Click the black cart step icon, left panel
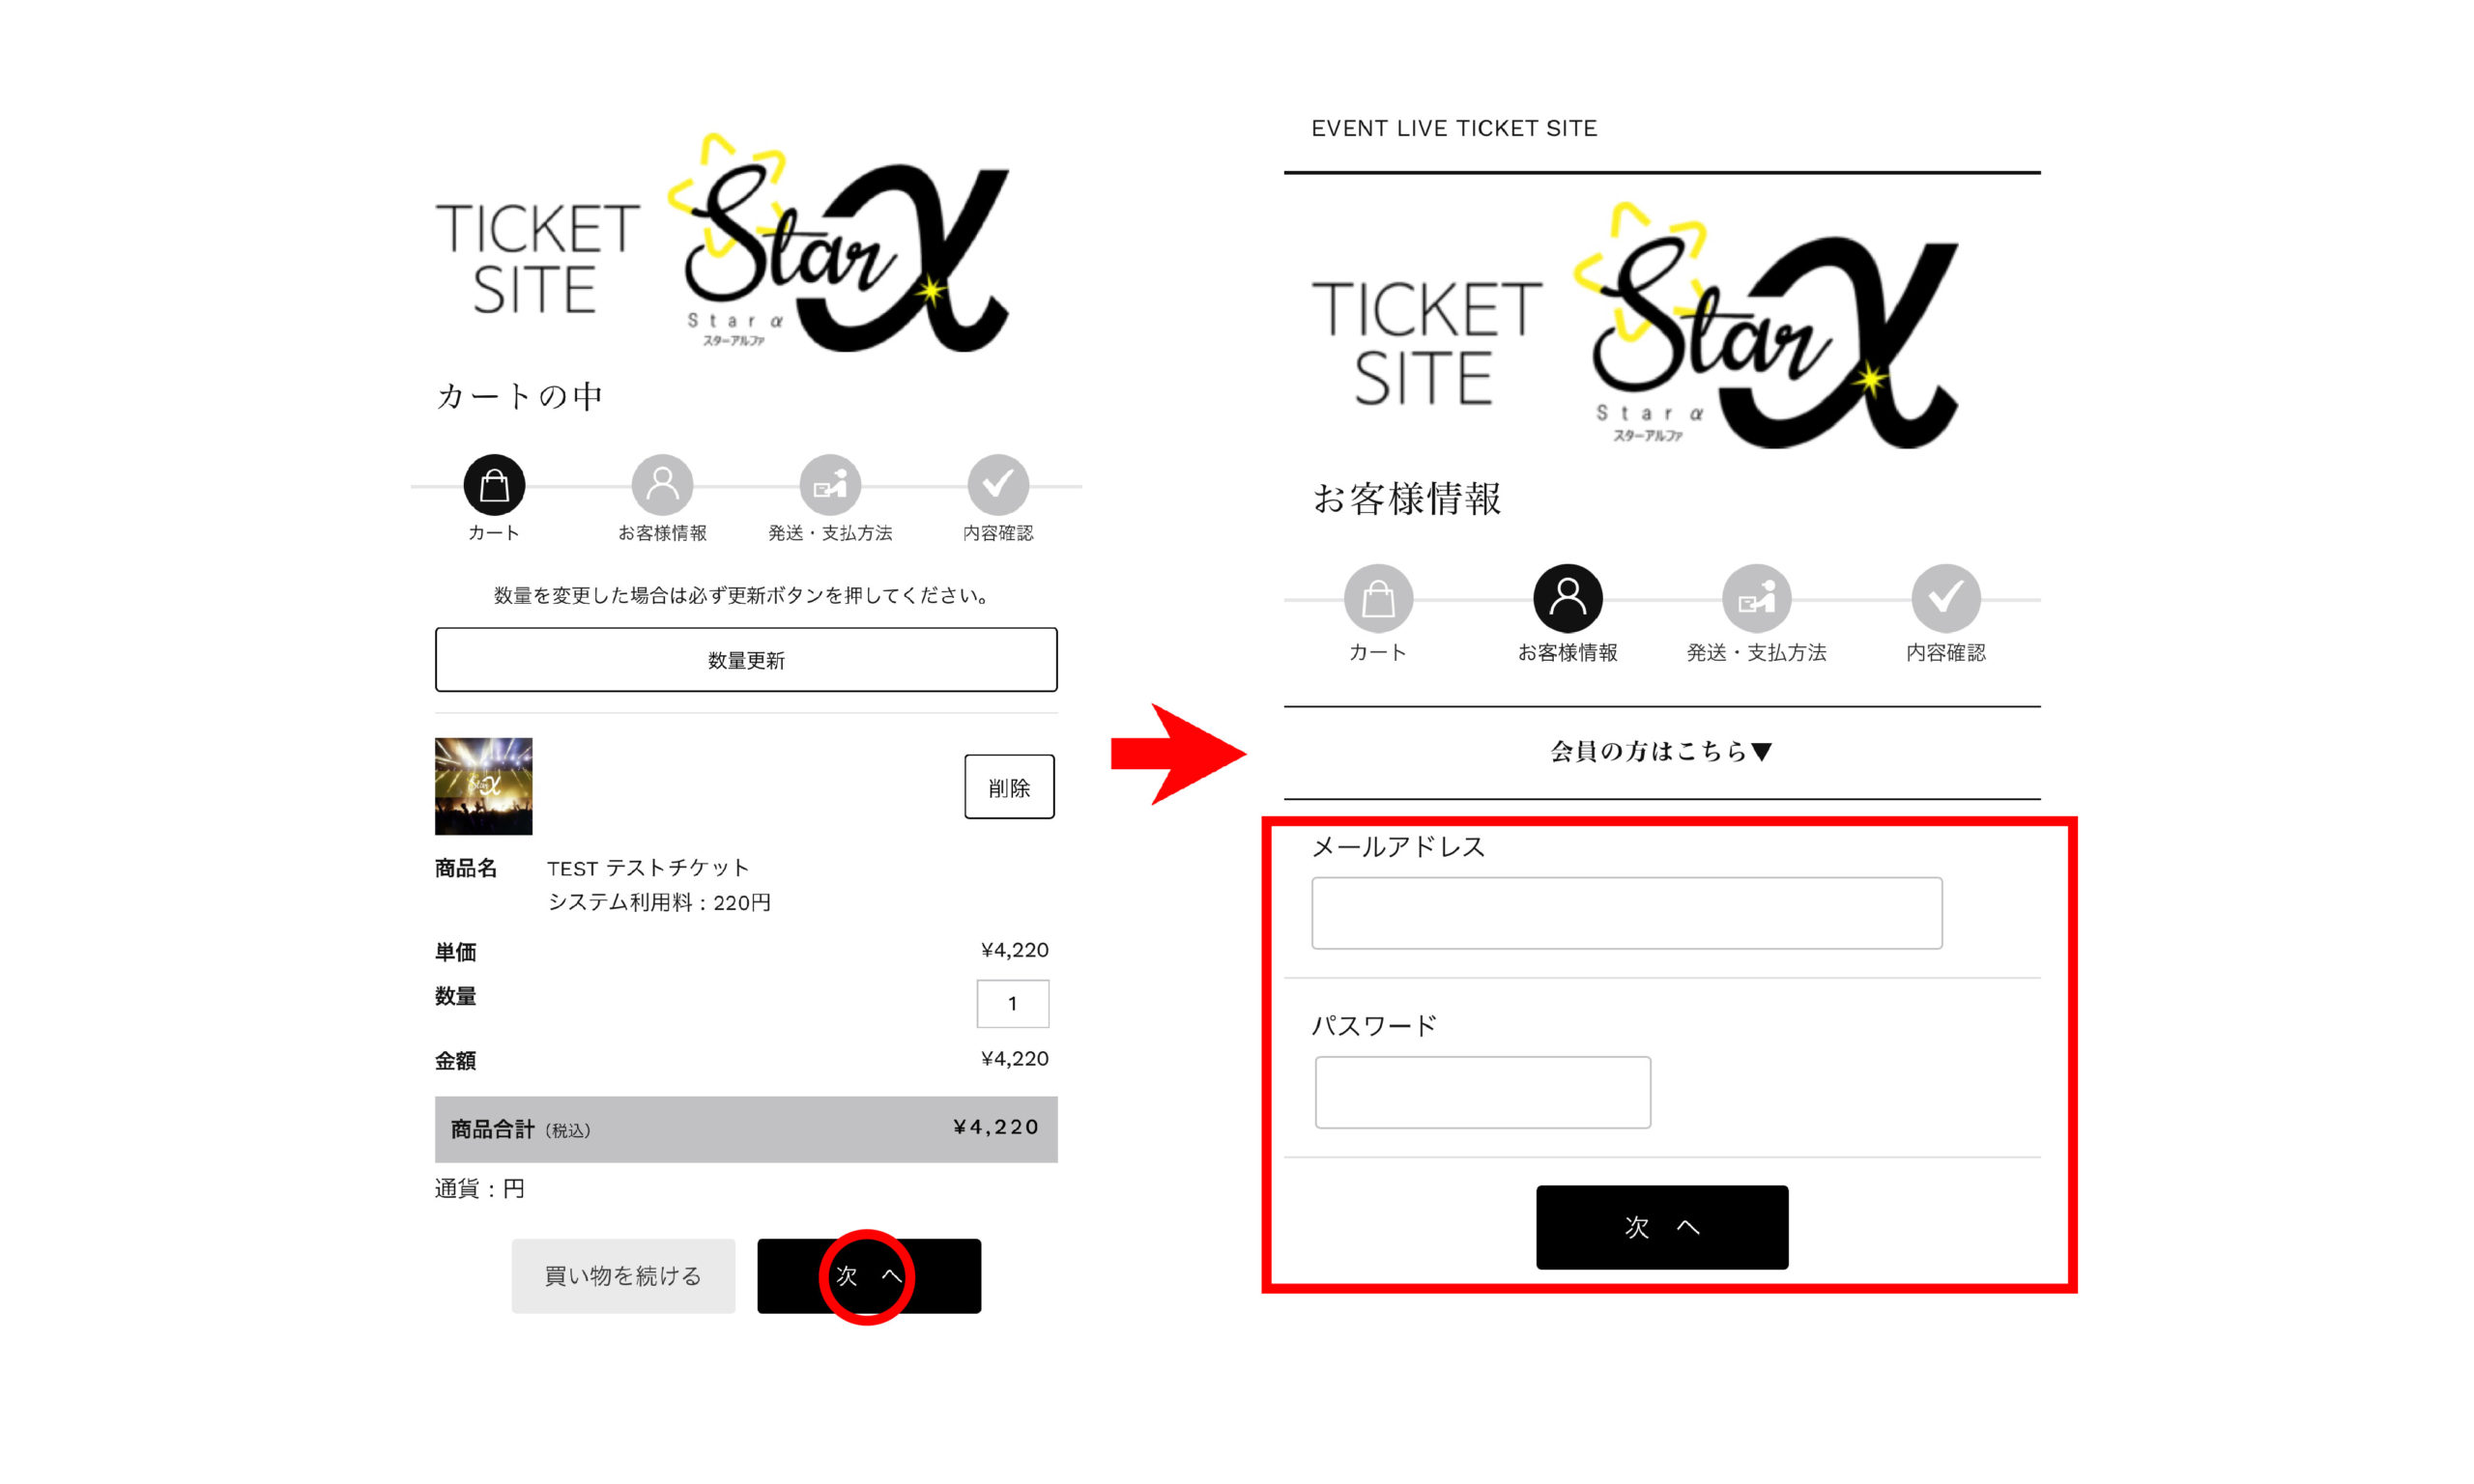The width and height of the screenshot is (2474, 1484). [494, 485]
